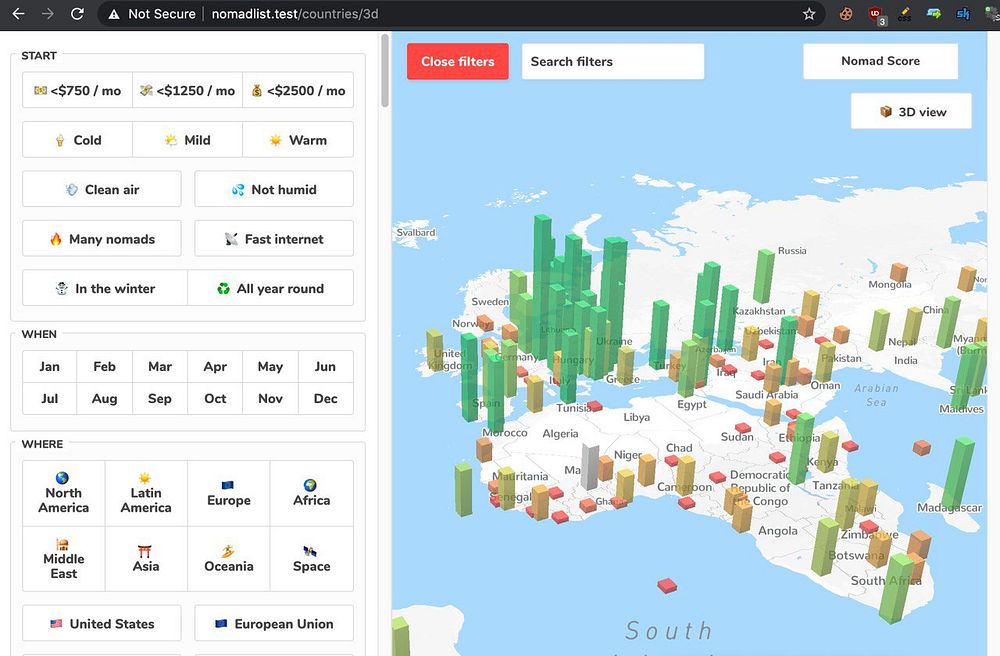Pick Mar in the WHEN months
Image resolution: width=1000 pixels, height=656 pixels.
160,367
